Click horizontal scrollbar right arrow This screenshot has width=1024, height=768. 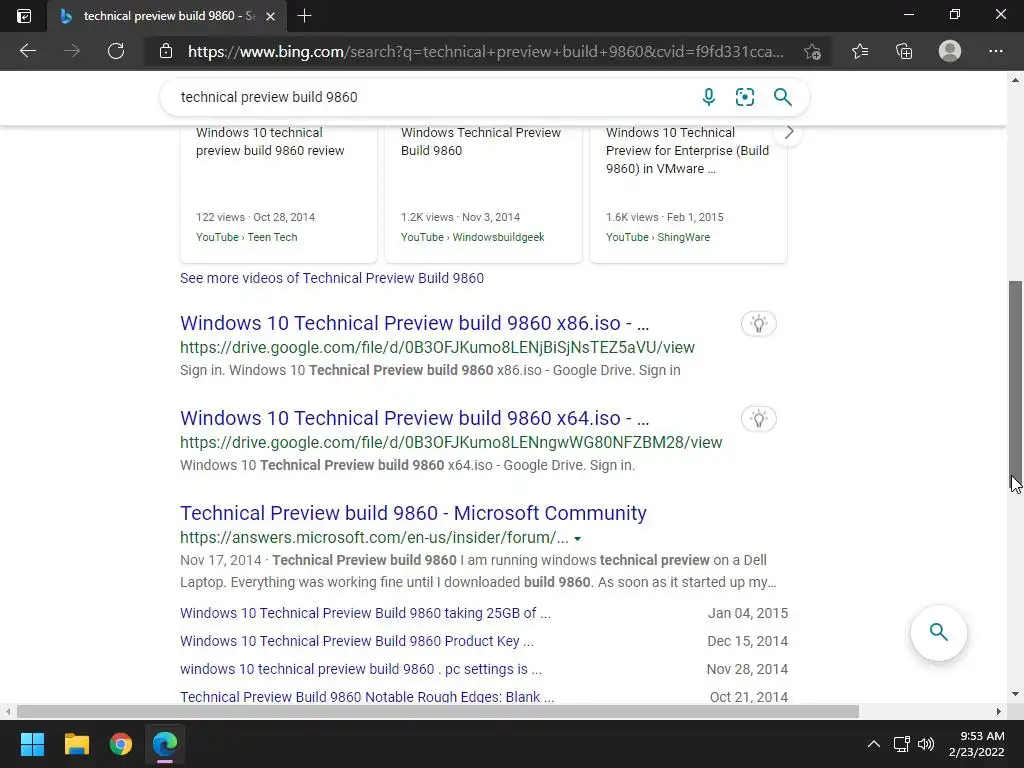999,711
